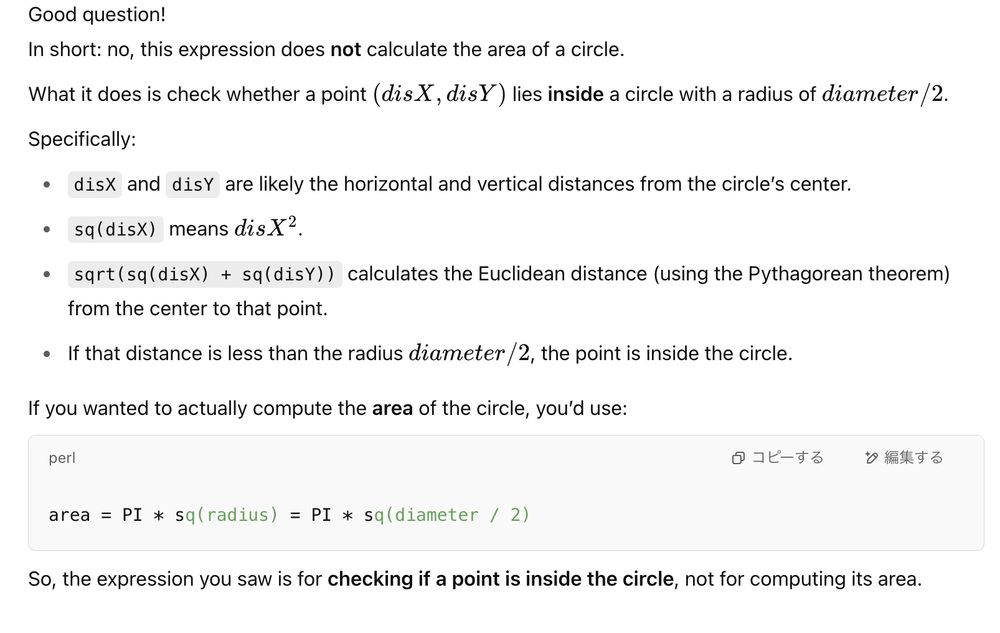The image size is (1000, 633).
Task: Click the 'Specifically:' heading text
Action: tap(82, 139)
